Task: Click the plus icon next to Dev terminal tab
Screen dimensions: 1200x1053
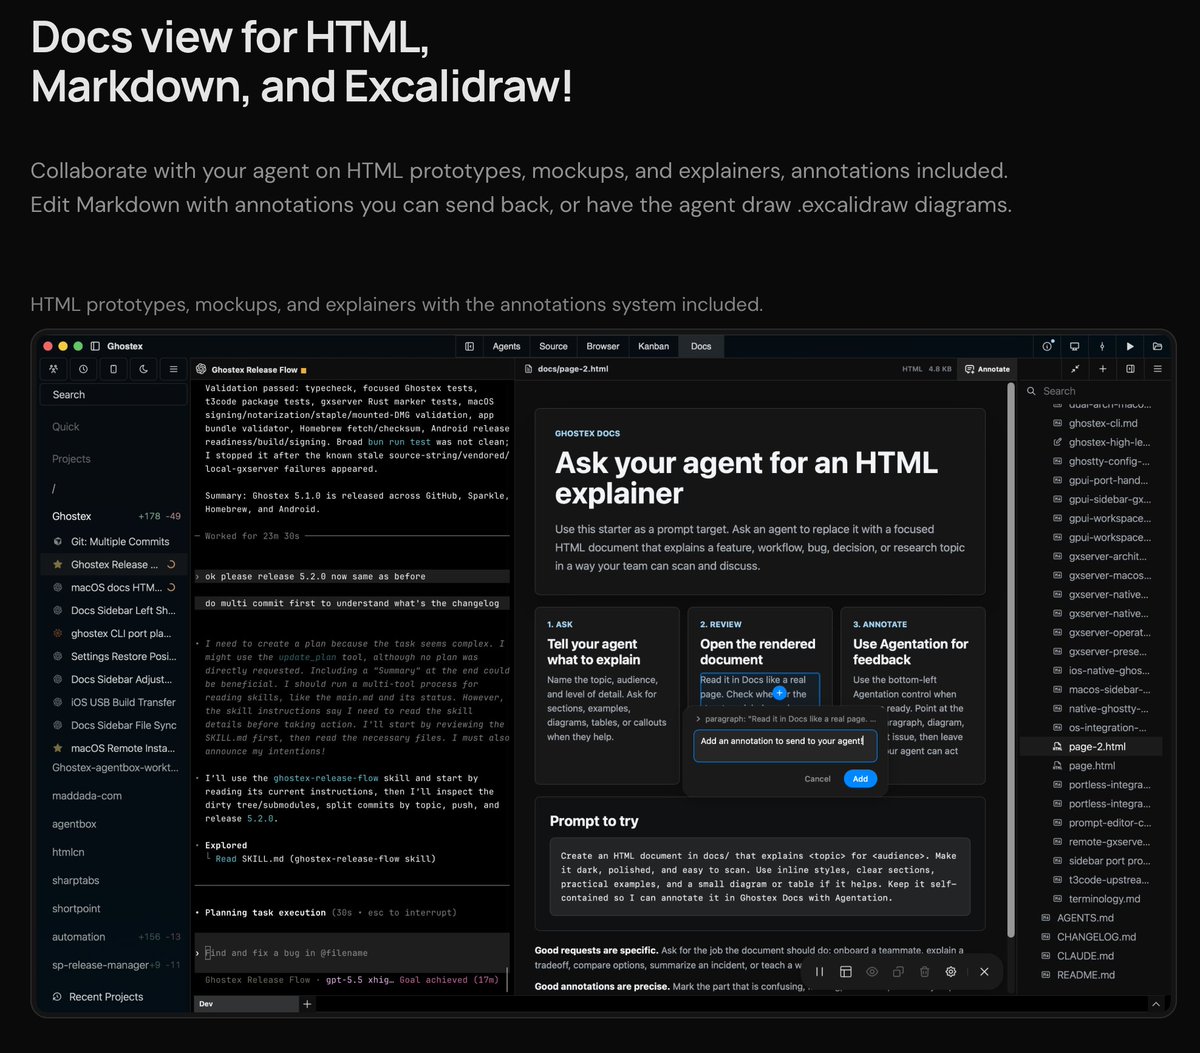Action: tap(307, 1003)
